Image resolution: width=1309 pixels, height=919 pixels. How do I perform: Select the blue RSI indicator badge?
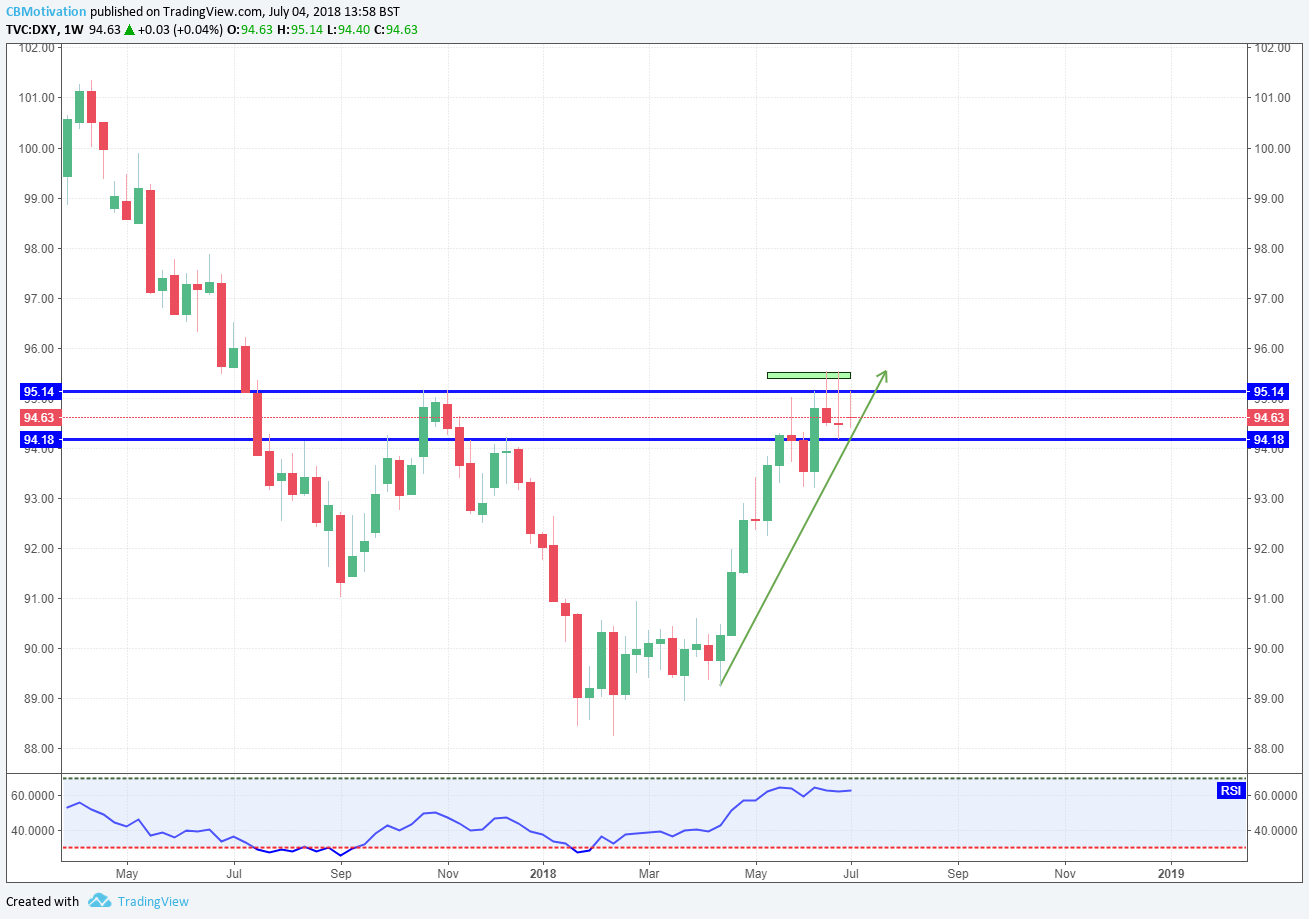tap(1231, 791)
